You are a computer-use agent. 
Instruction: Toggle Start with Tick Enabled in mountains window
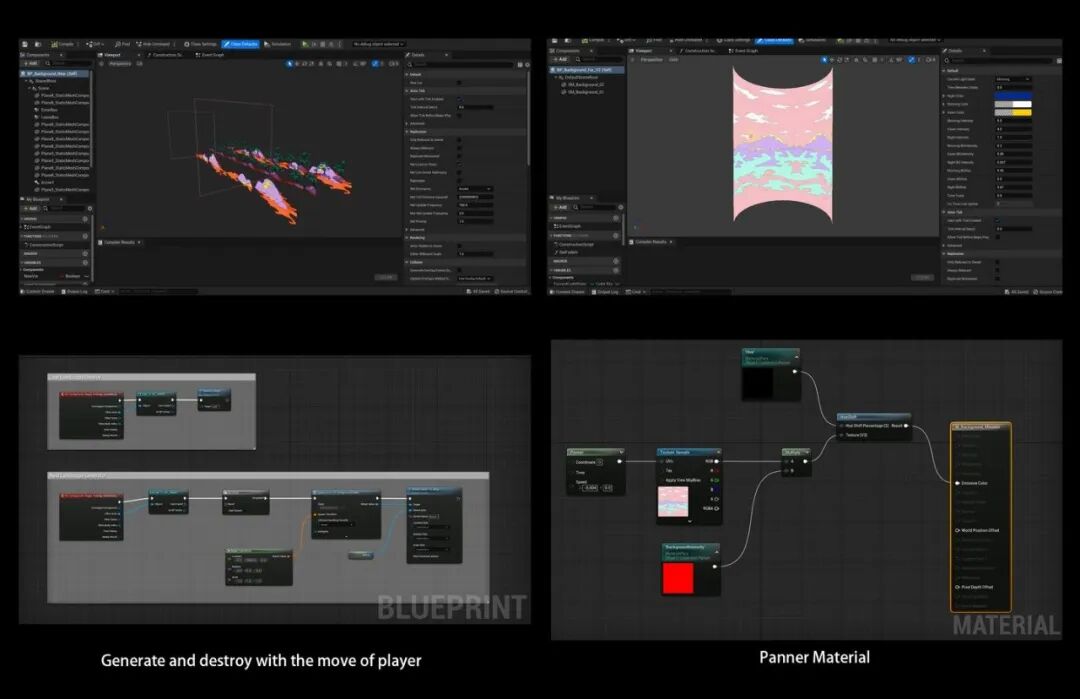click(x=459, y=99)
